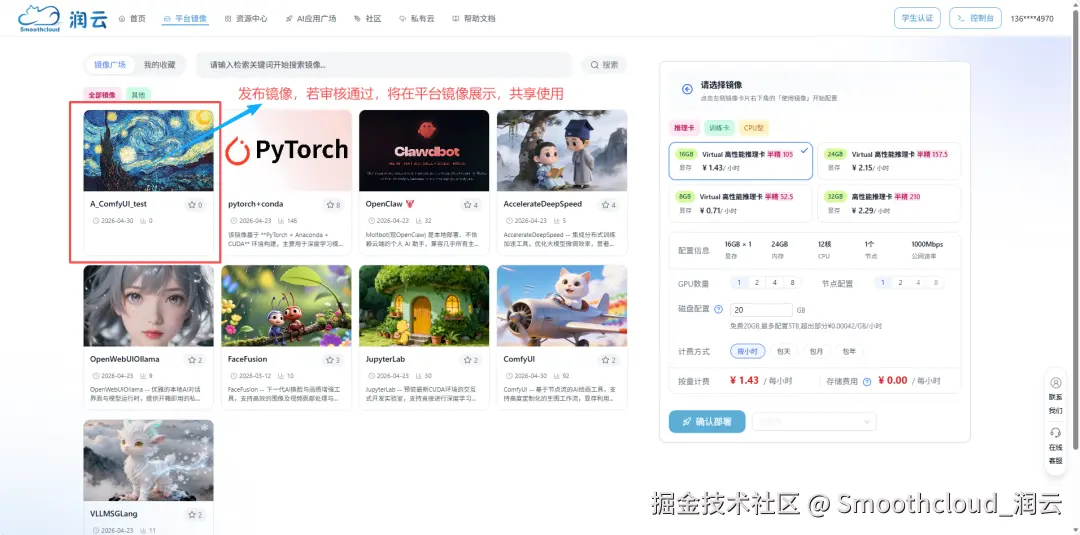Open the 私有云 nav item

tap(417, 19)
